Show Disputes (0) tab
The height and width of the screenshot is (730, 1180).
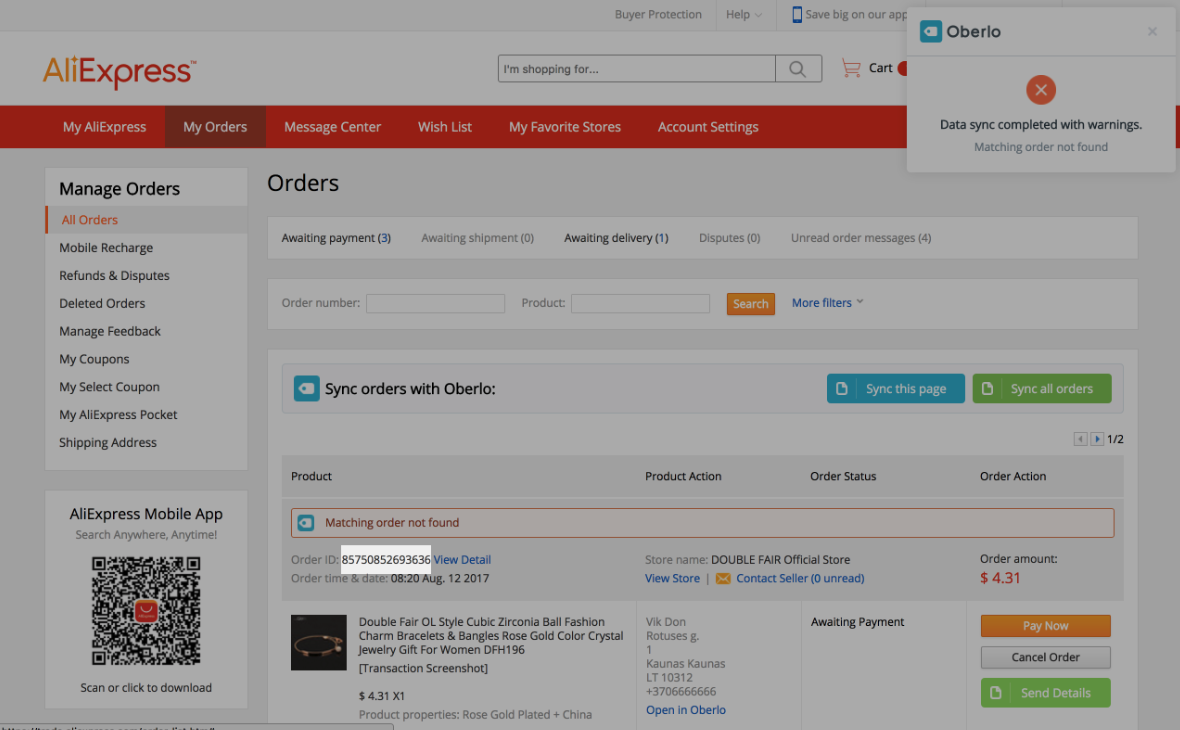coord(729,238)
